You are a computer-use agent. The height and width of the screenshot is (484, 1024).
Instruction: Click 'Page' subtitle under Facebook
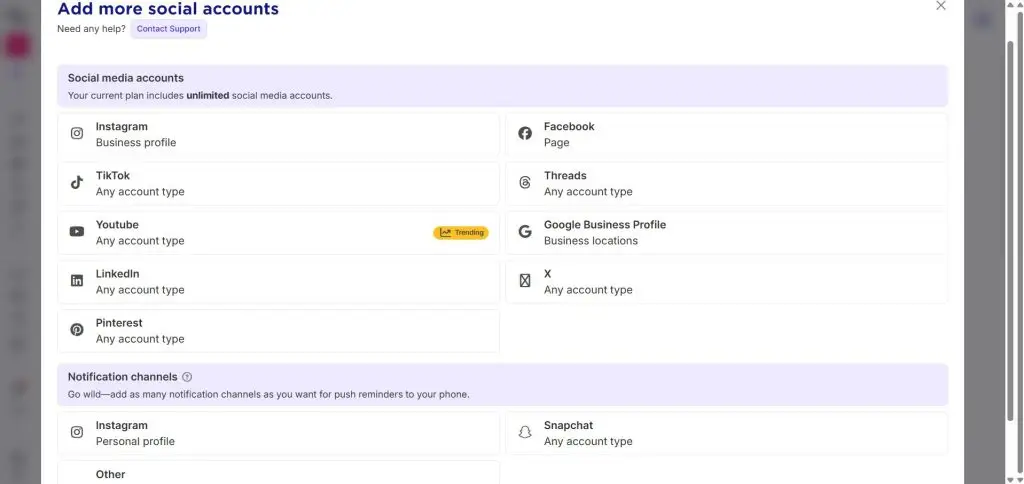[x=556, y=142]
